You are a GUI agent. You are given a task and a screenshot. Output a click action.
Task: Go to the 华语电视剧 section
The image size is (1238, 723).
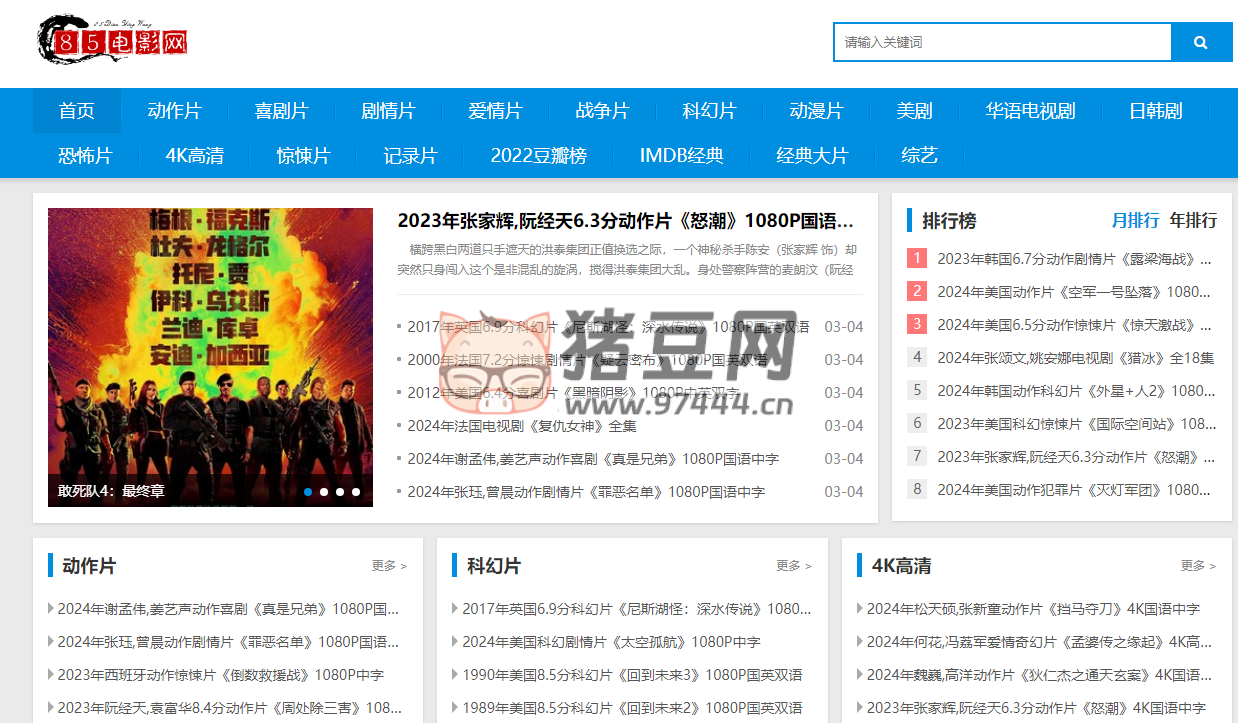[1030, 111]
